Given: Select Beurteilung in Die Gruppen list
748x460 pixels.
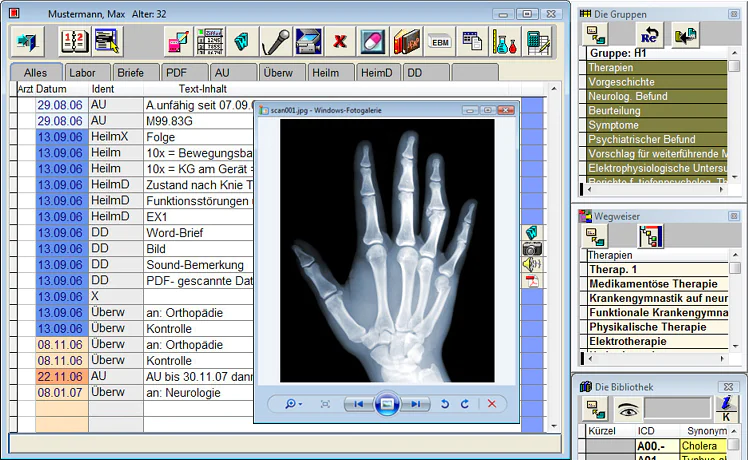Looking at the screenshot, I should click(x=656, y=110).
